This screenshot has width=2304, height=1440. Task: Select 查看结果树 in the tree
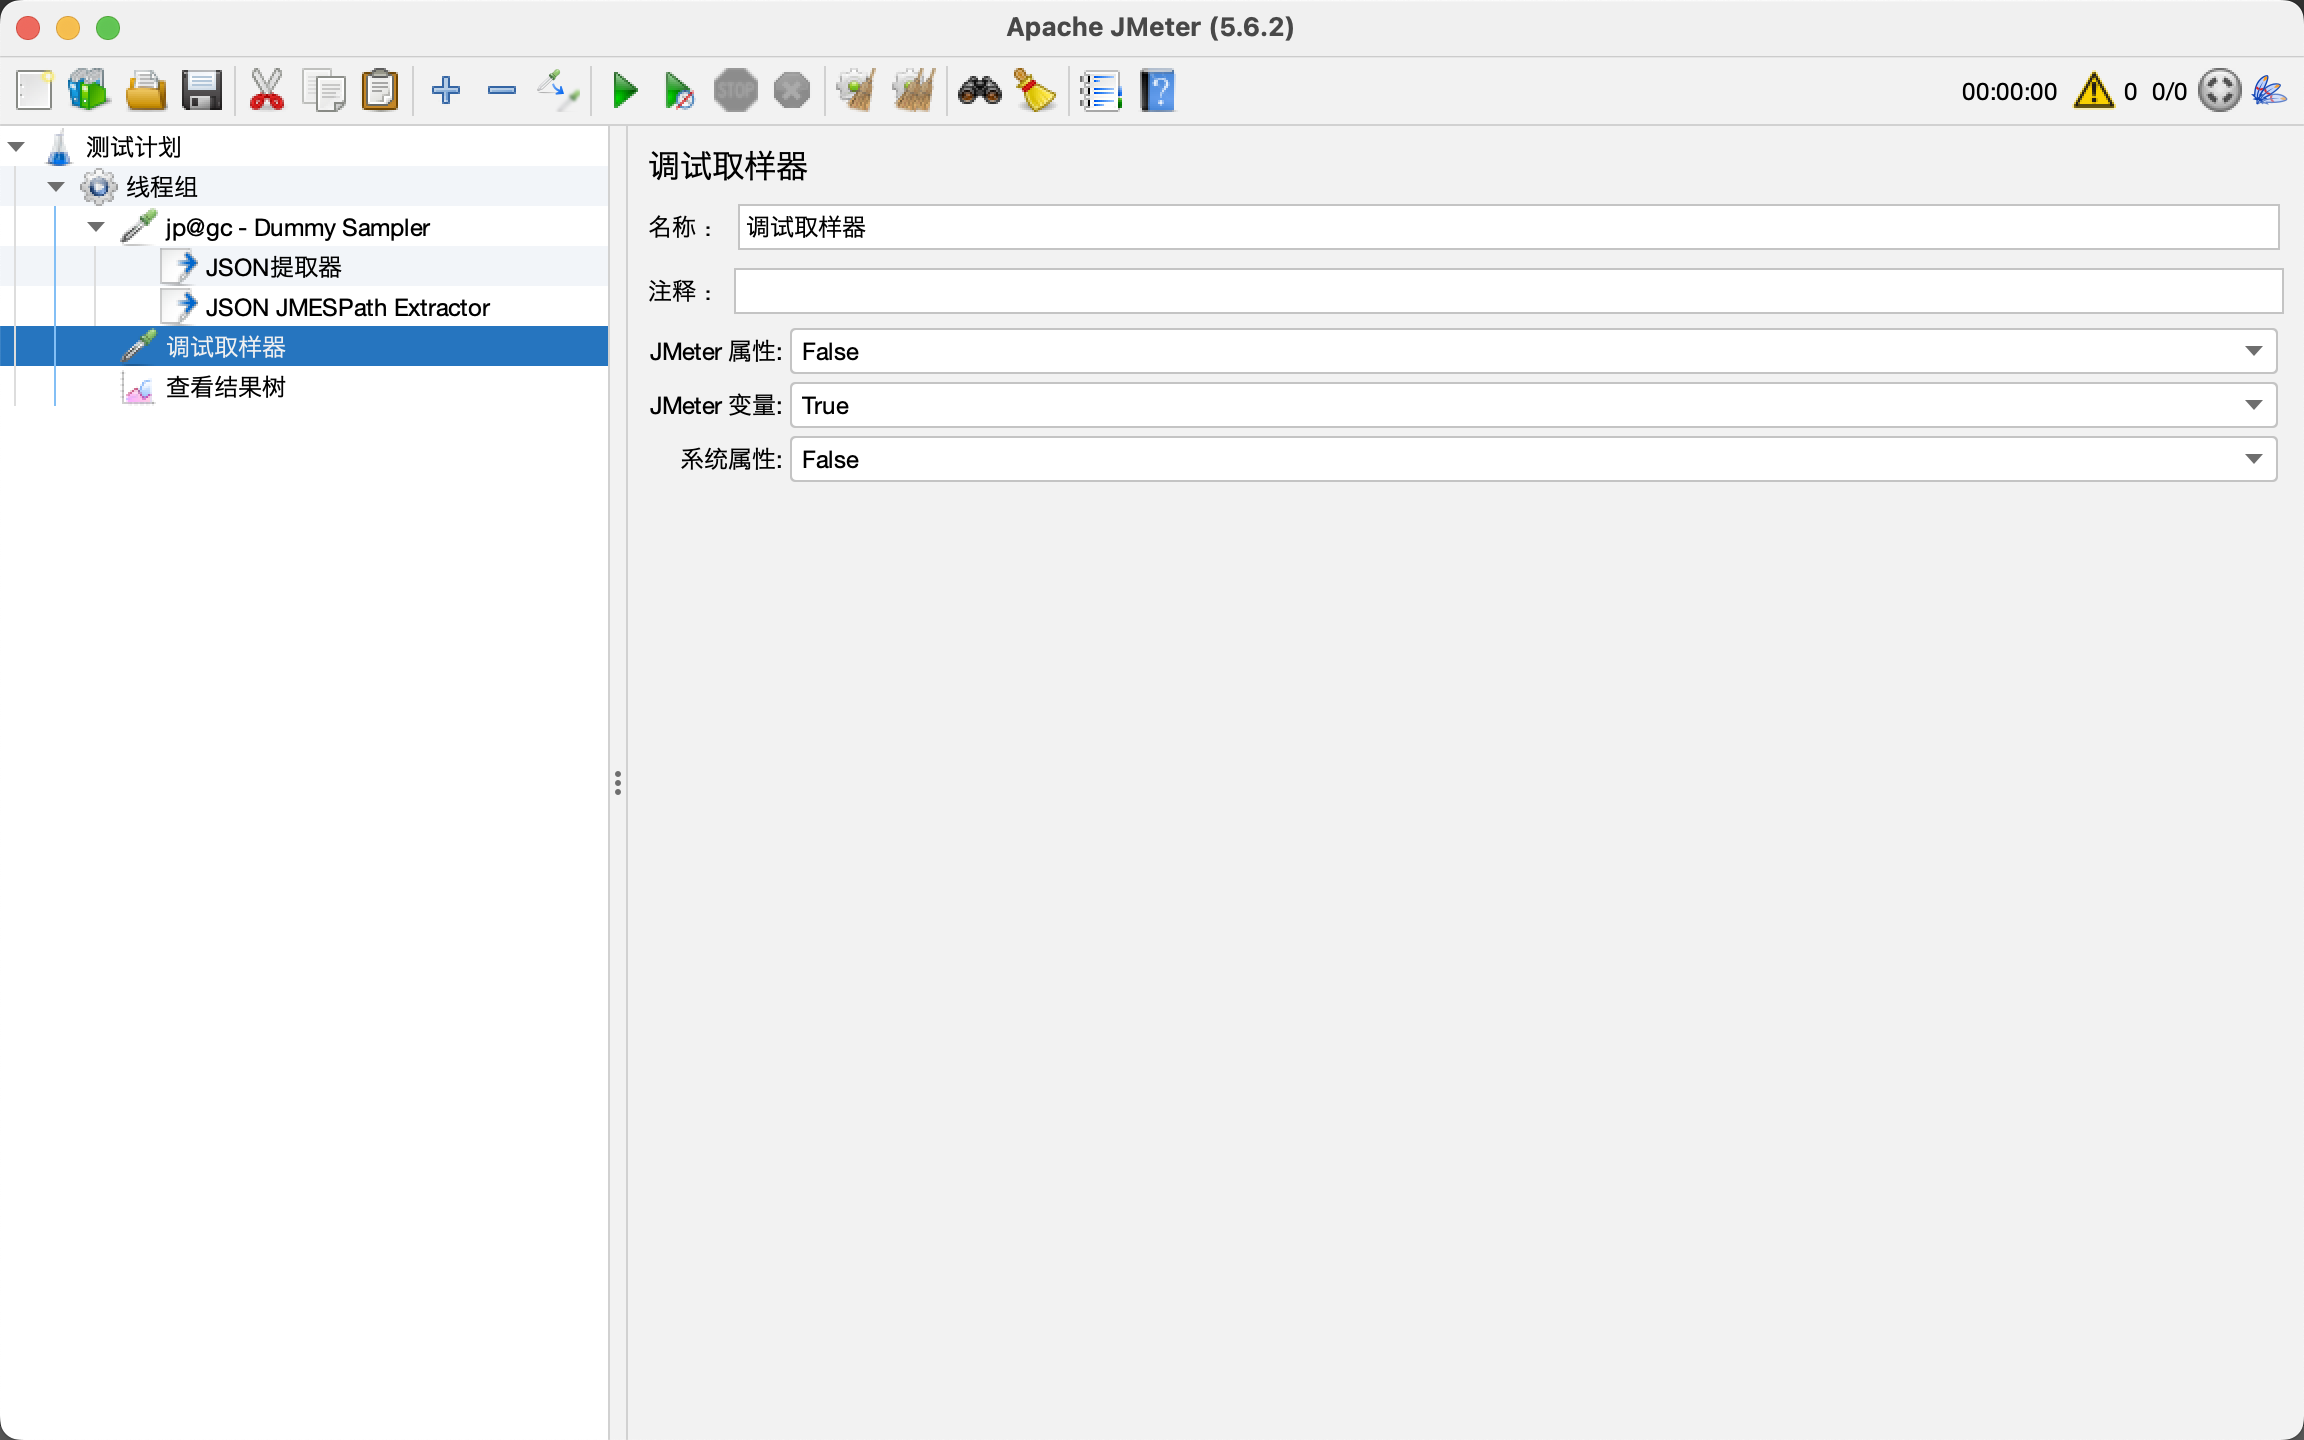coord(225,387)
